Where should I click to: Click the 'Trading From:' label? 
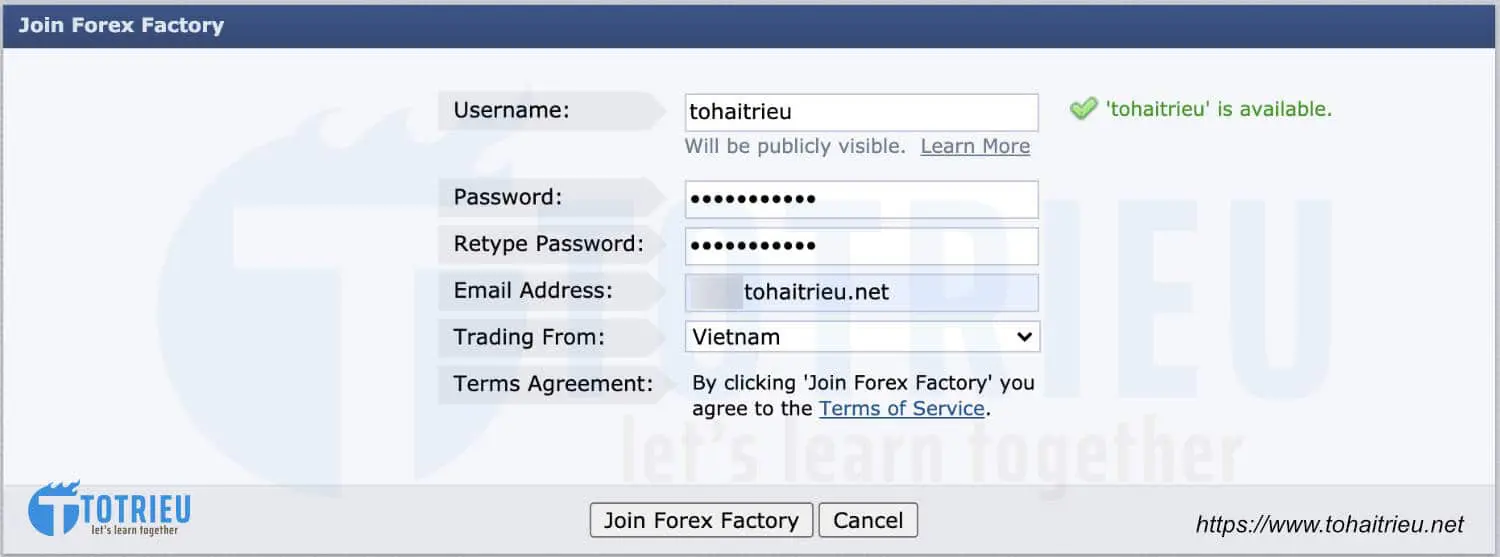[529, 337]
